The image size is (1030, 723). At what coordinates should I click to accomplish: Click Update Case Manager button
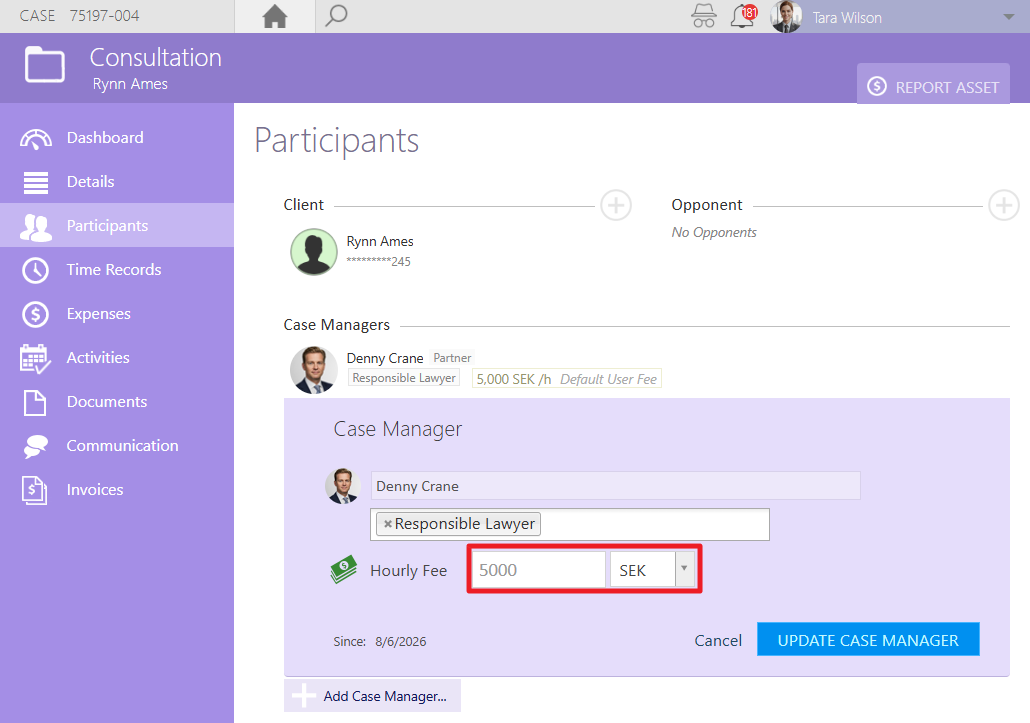tap(868, 640)
